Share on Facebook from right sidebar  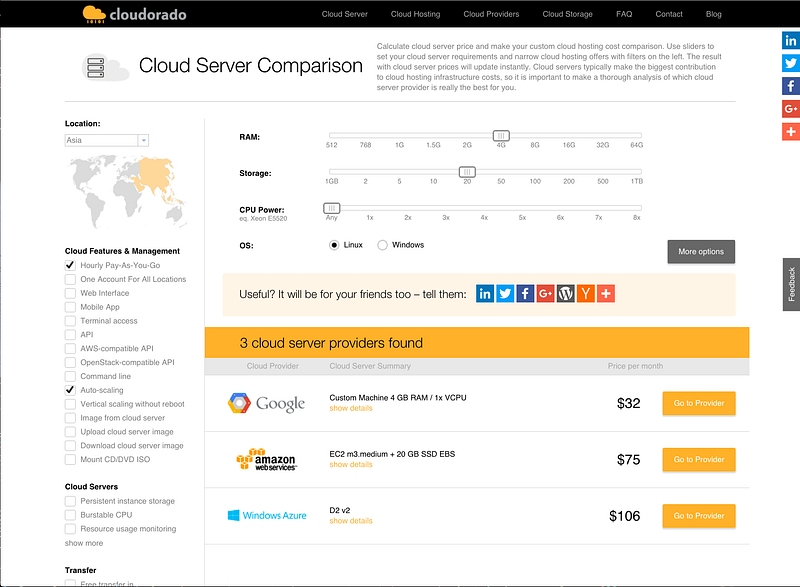(x=790, y=86)
